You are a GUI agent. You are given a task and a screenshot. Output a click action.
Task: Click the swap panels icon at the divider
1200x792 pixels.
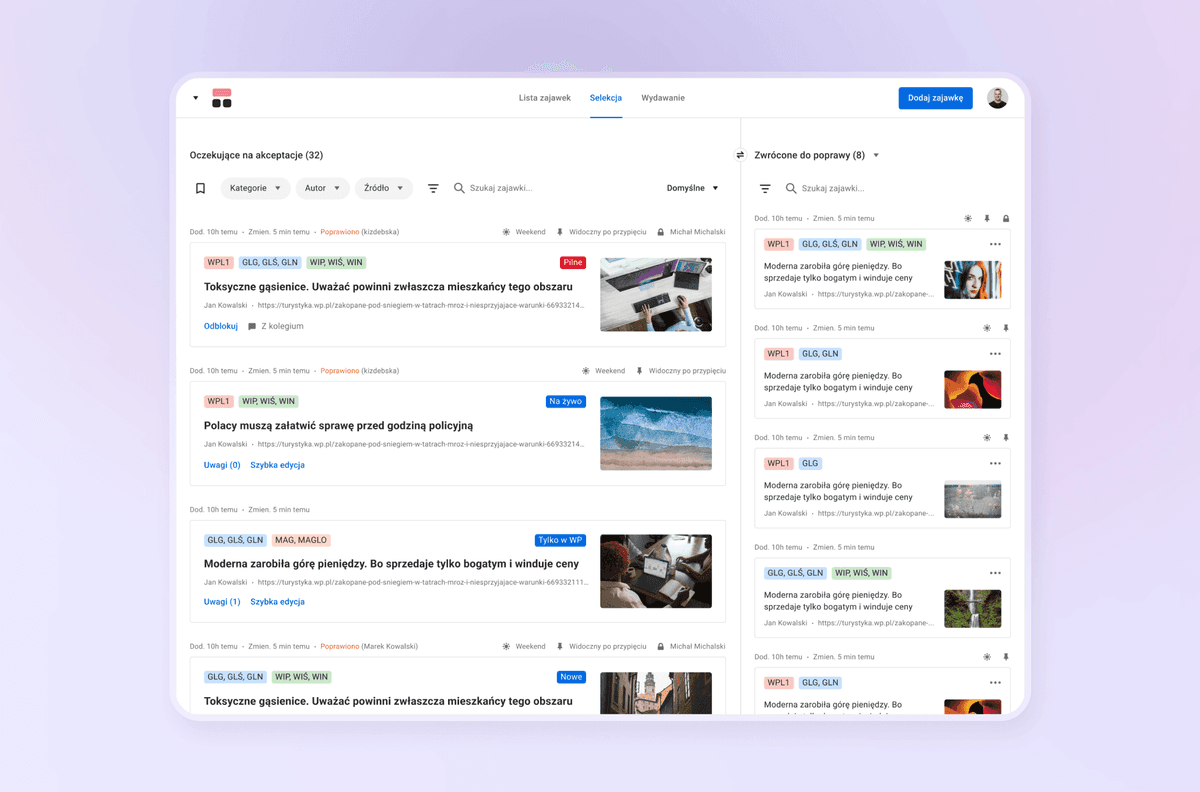coord(740,155)
